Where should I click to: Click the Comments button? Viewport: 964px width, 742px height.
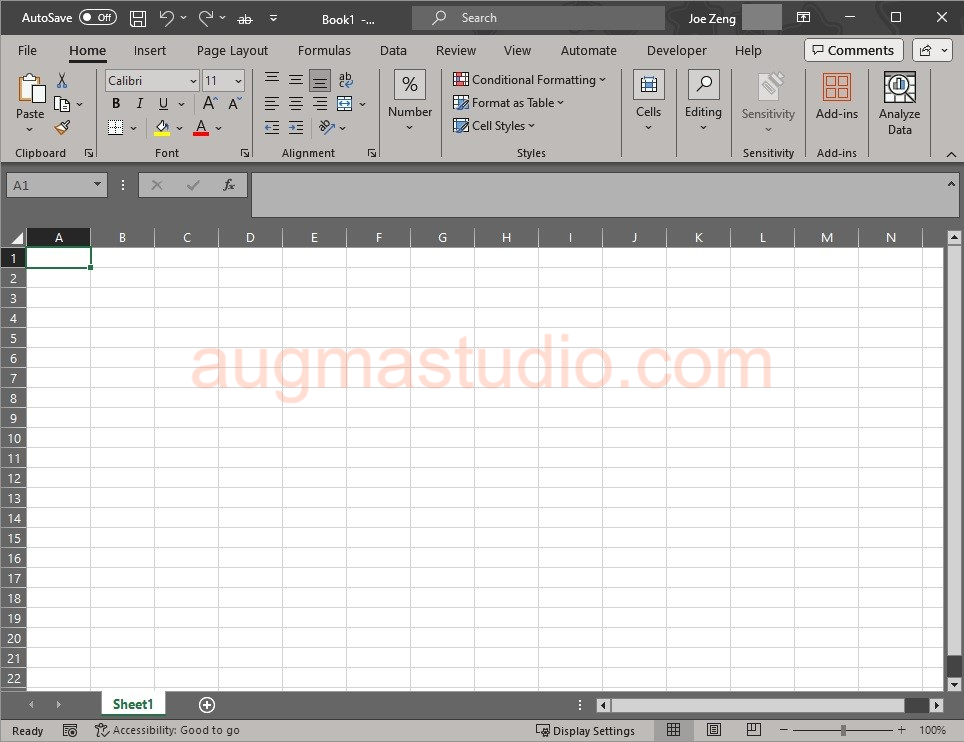(853, 50)
